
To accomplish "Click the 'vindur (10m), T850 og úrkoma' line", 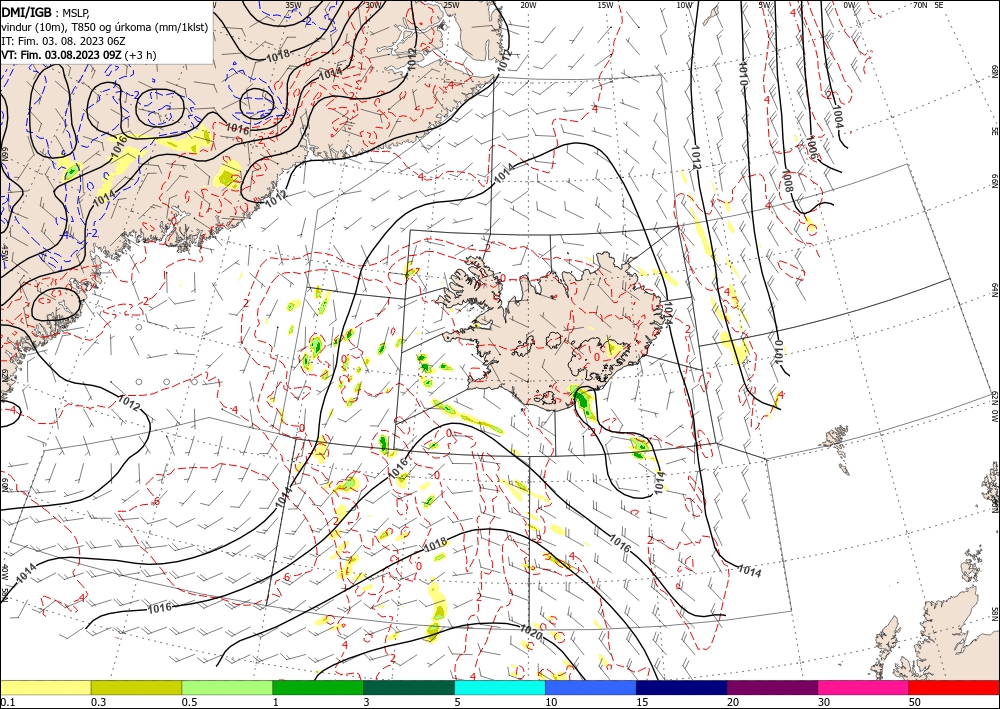I will pos(104,26).
